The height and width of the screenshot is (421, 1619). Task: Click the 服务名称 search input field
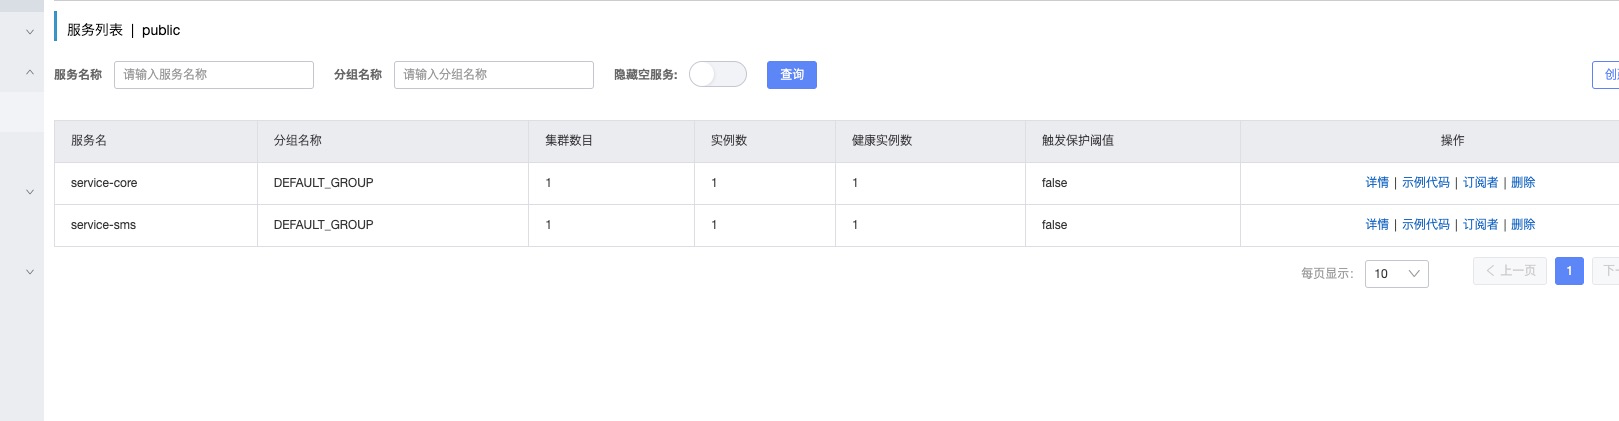pos(213,75)
